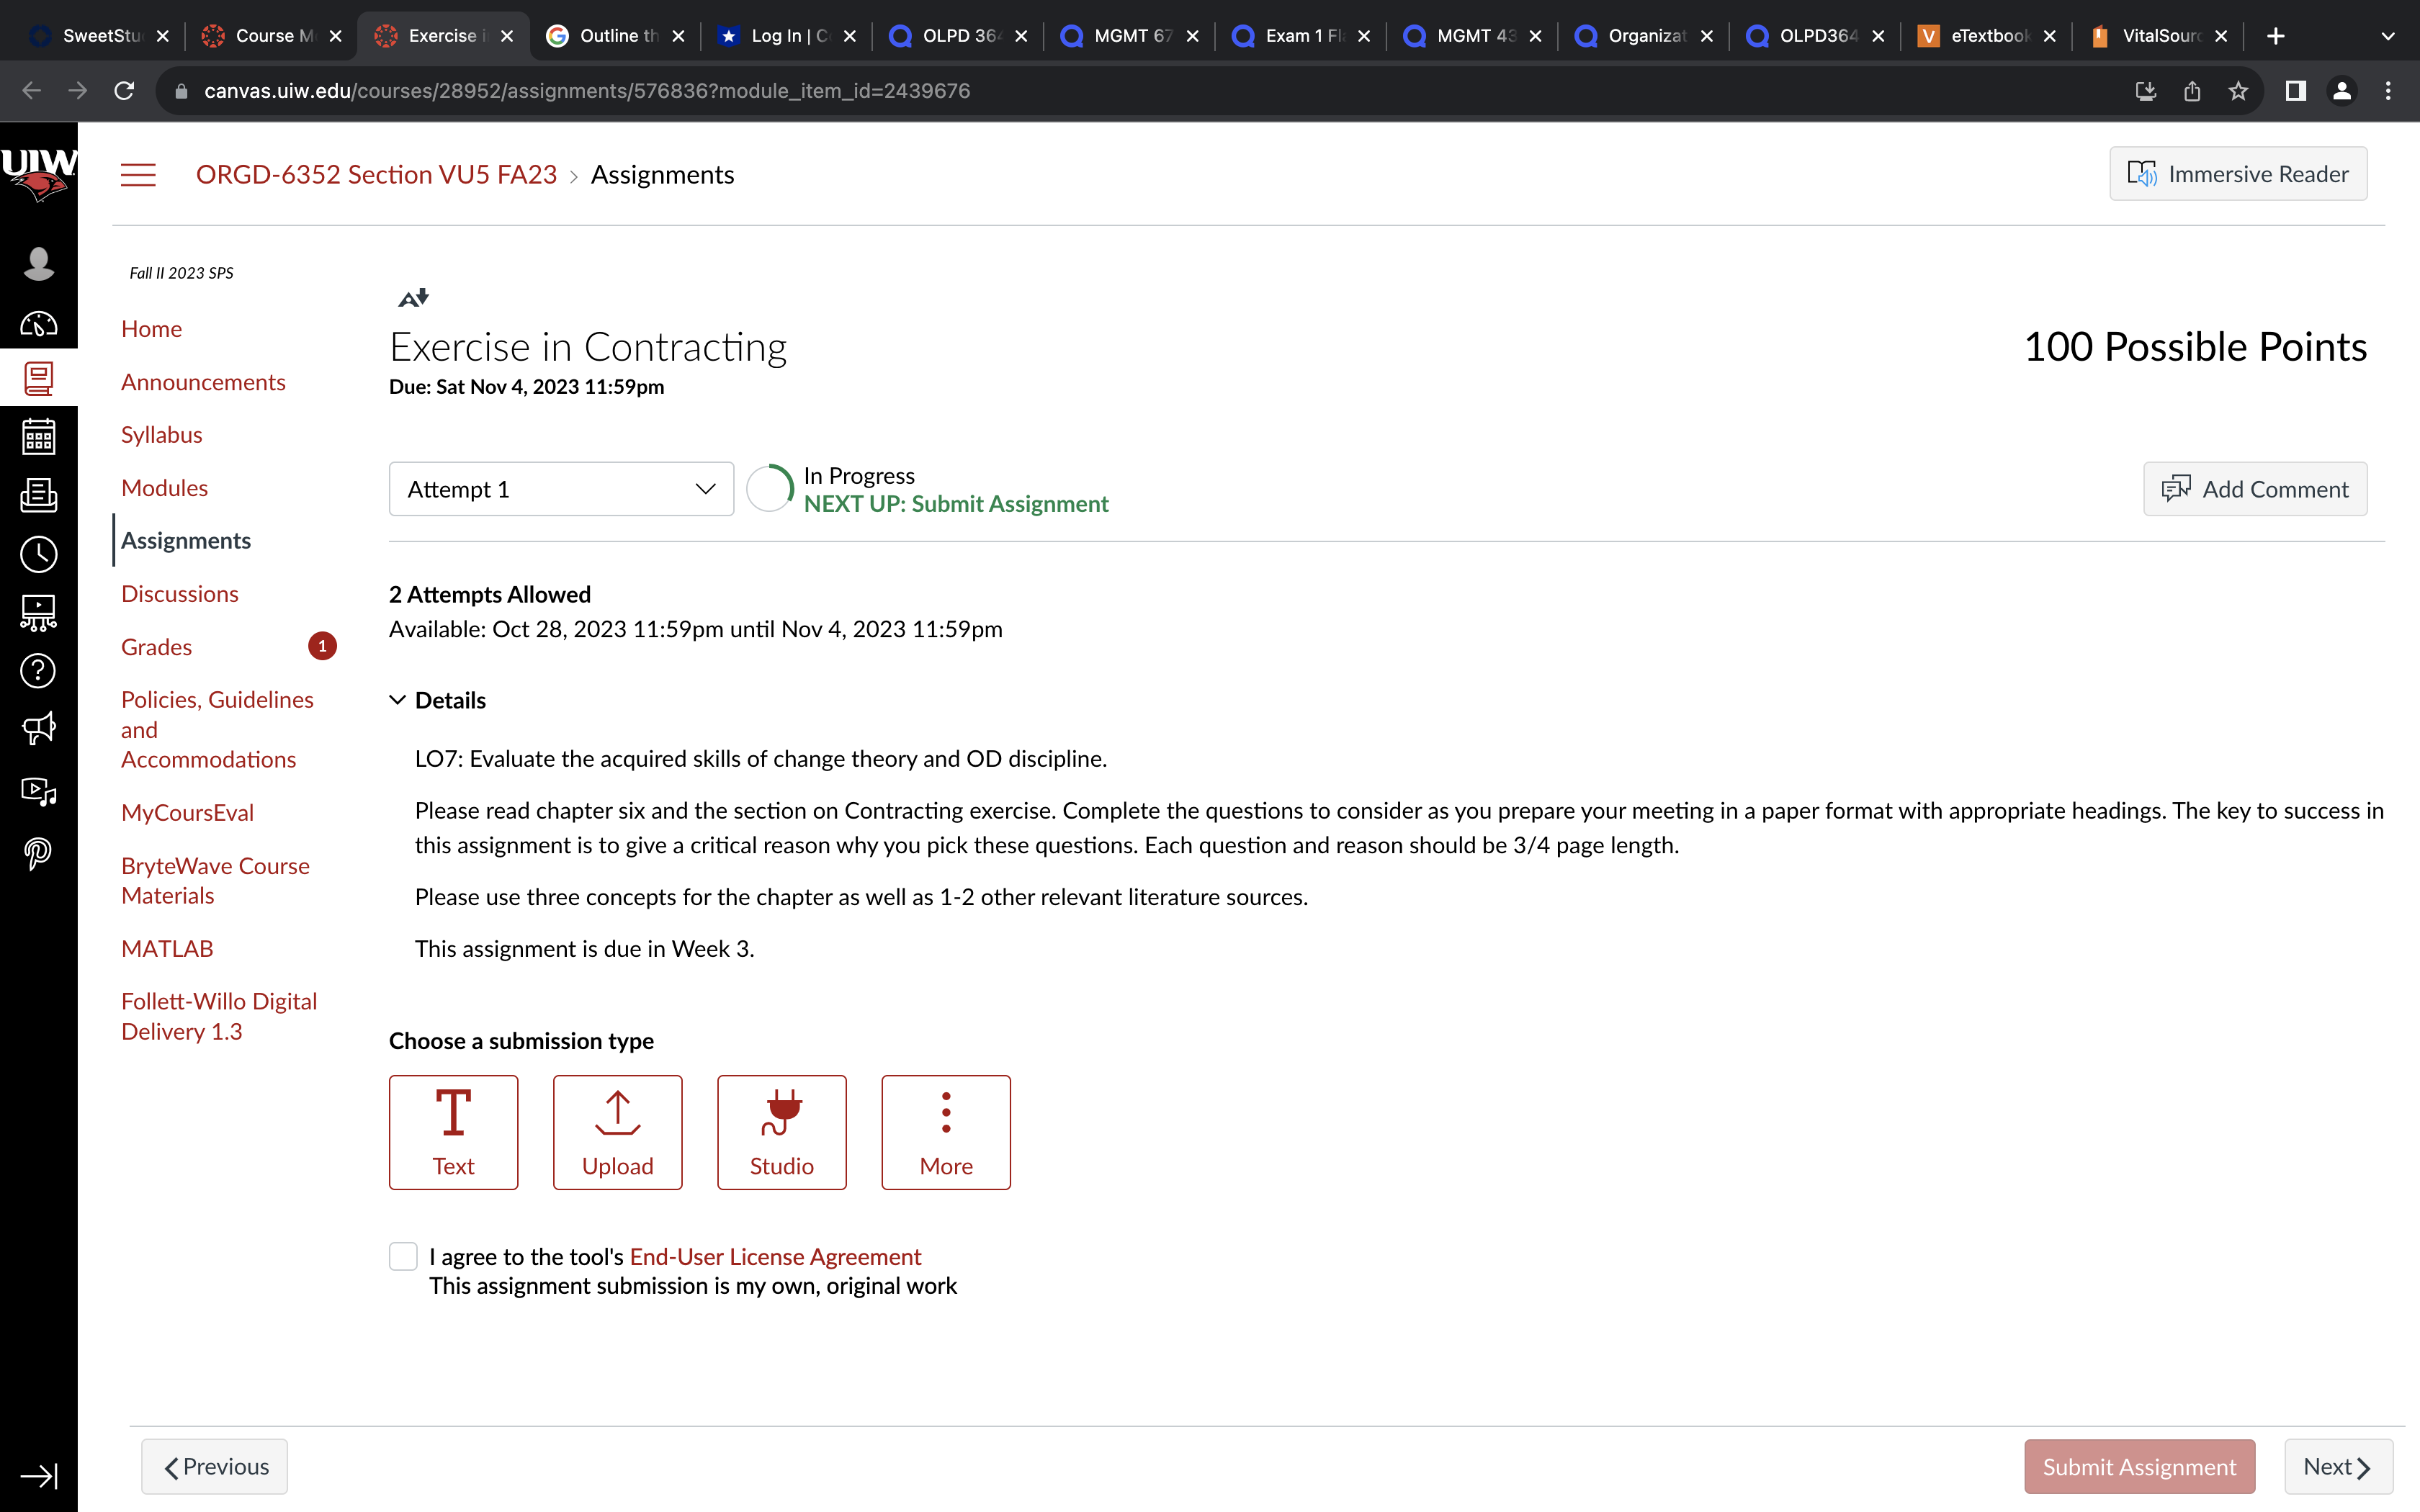The image size is (2420, 1512).
Task: Open the Chrome profile icon
Action: [x=2341, y=91]
